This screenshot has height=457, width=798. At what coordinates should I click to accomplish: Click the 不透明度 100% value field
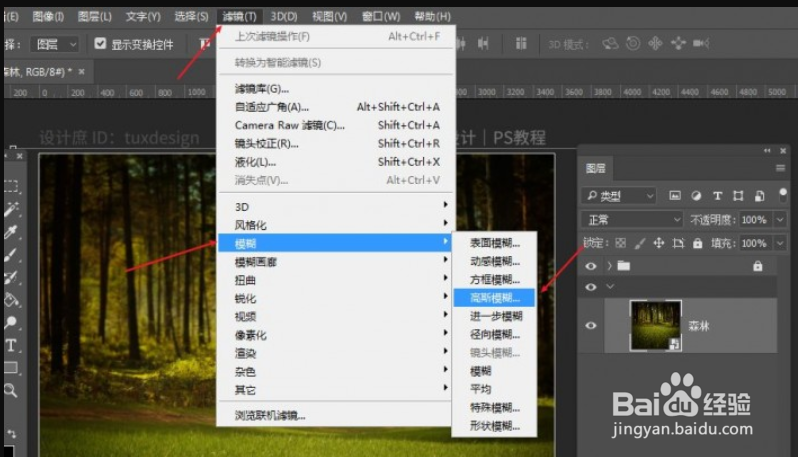click(x=755, y=220)
